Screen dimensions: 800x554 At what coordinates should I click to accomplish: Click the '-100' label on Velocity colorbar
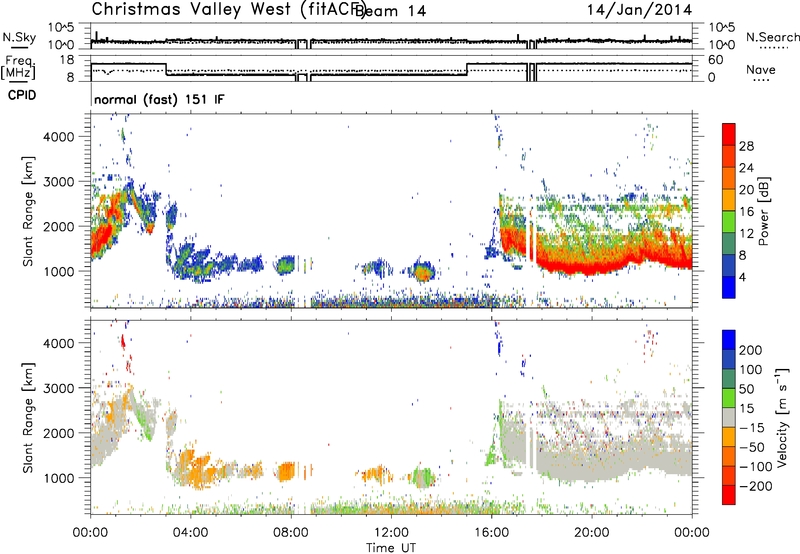pos(756,467)
